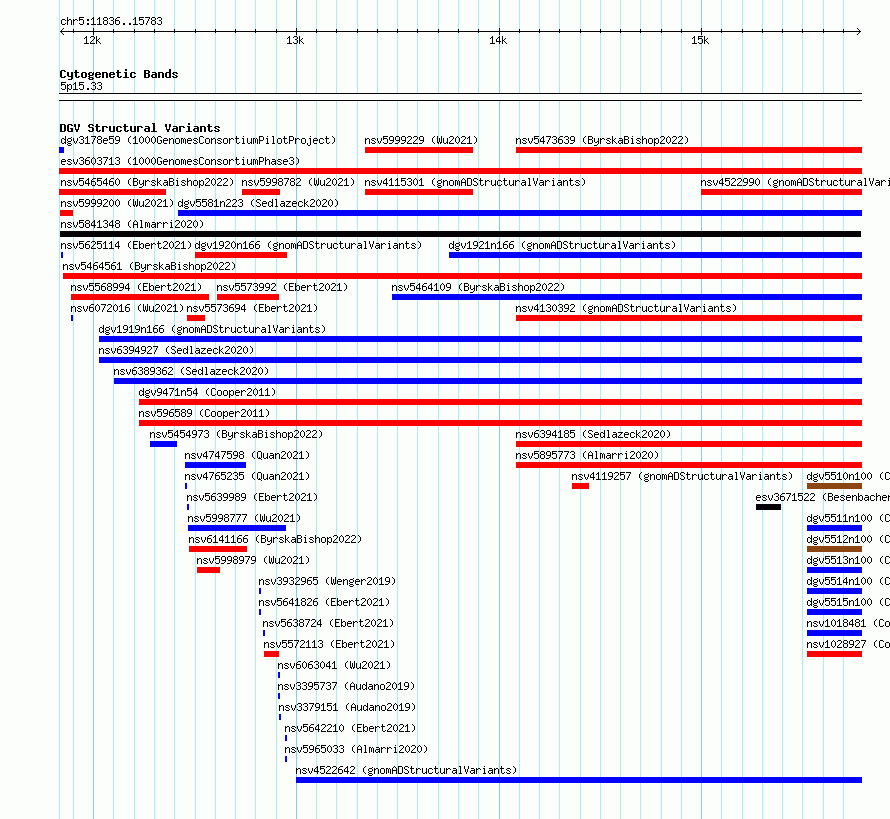Click nsv6072016 (Wu2021) label

[127, 308]
